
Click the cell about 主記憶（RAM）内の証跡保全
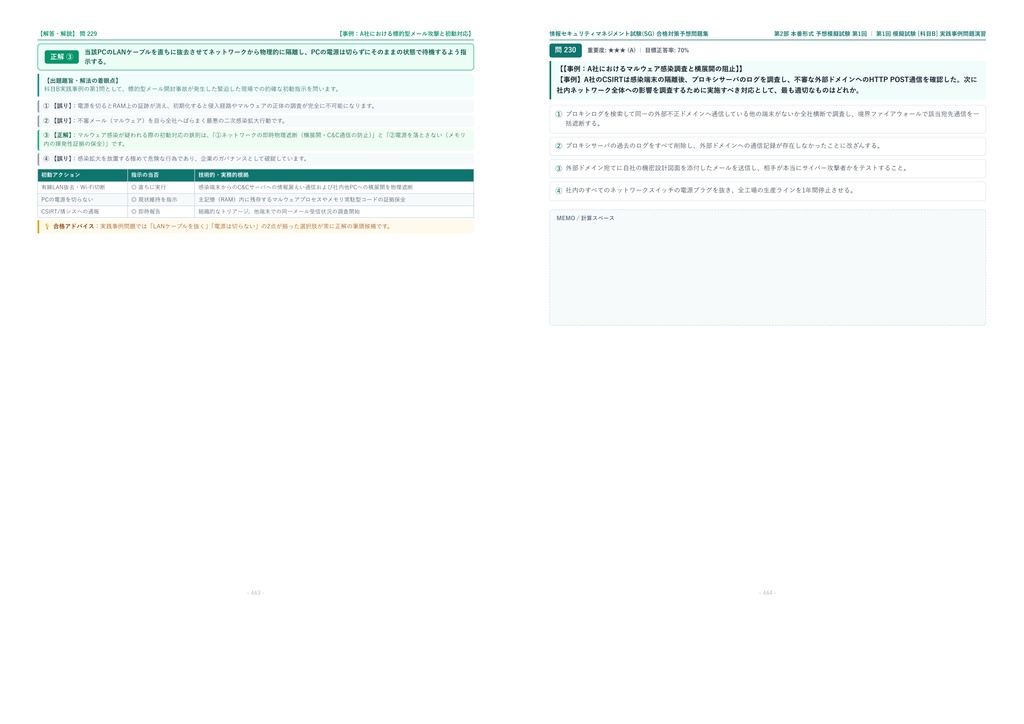(x=334, y=200)
